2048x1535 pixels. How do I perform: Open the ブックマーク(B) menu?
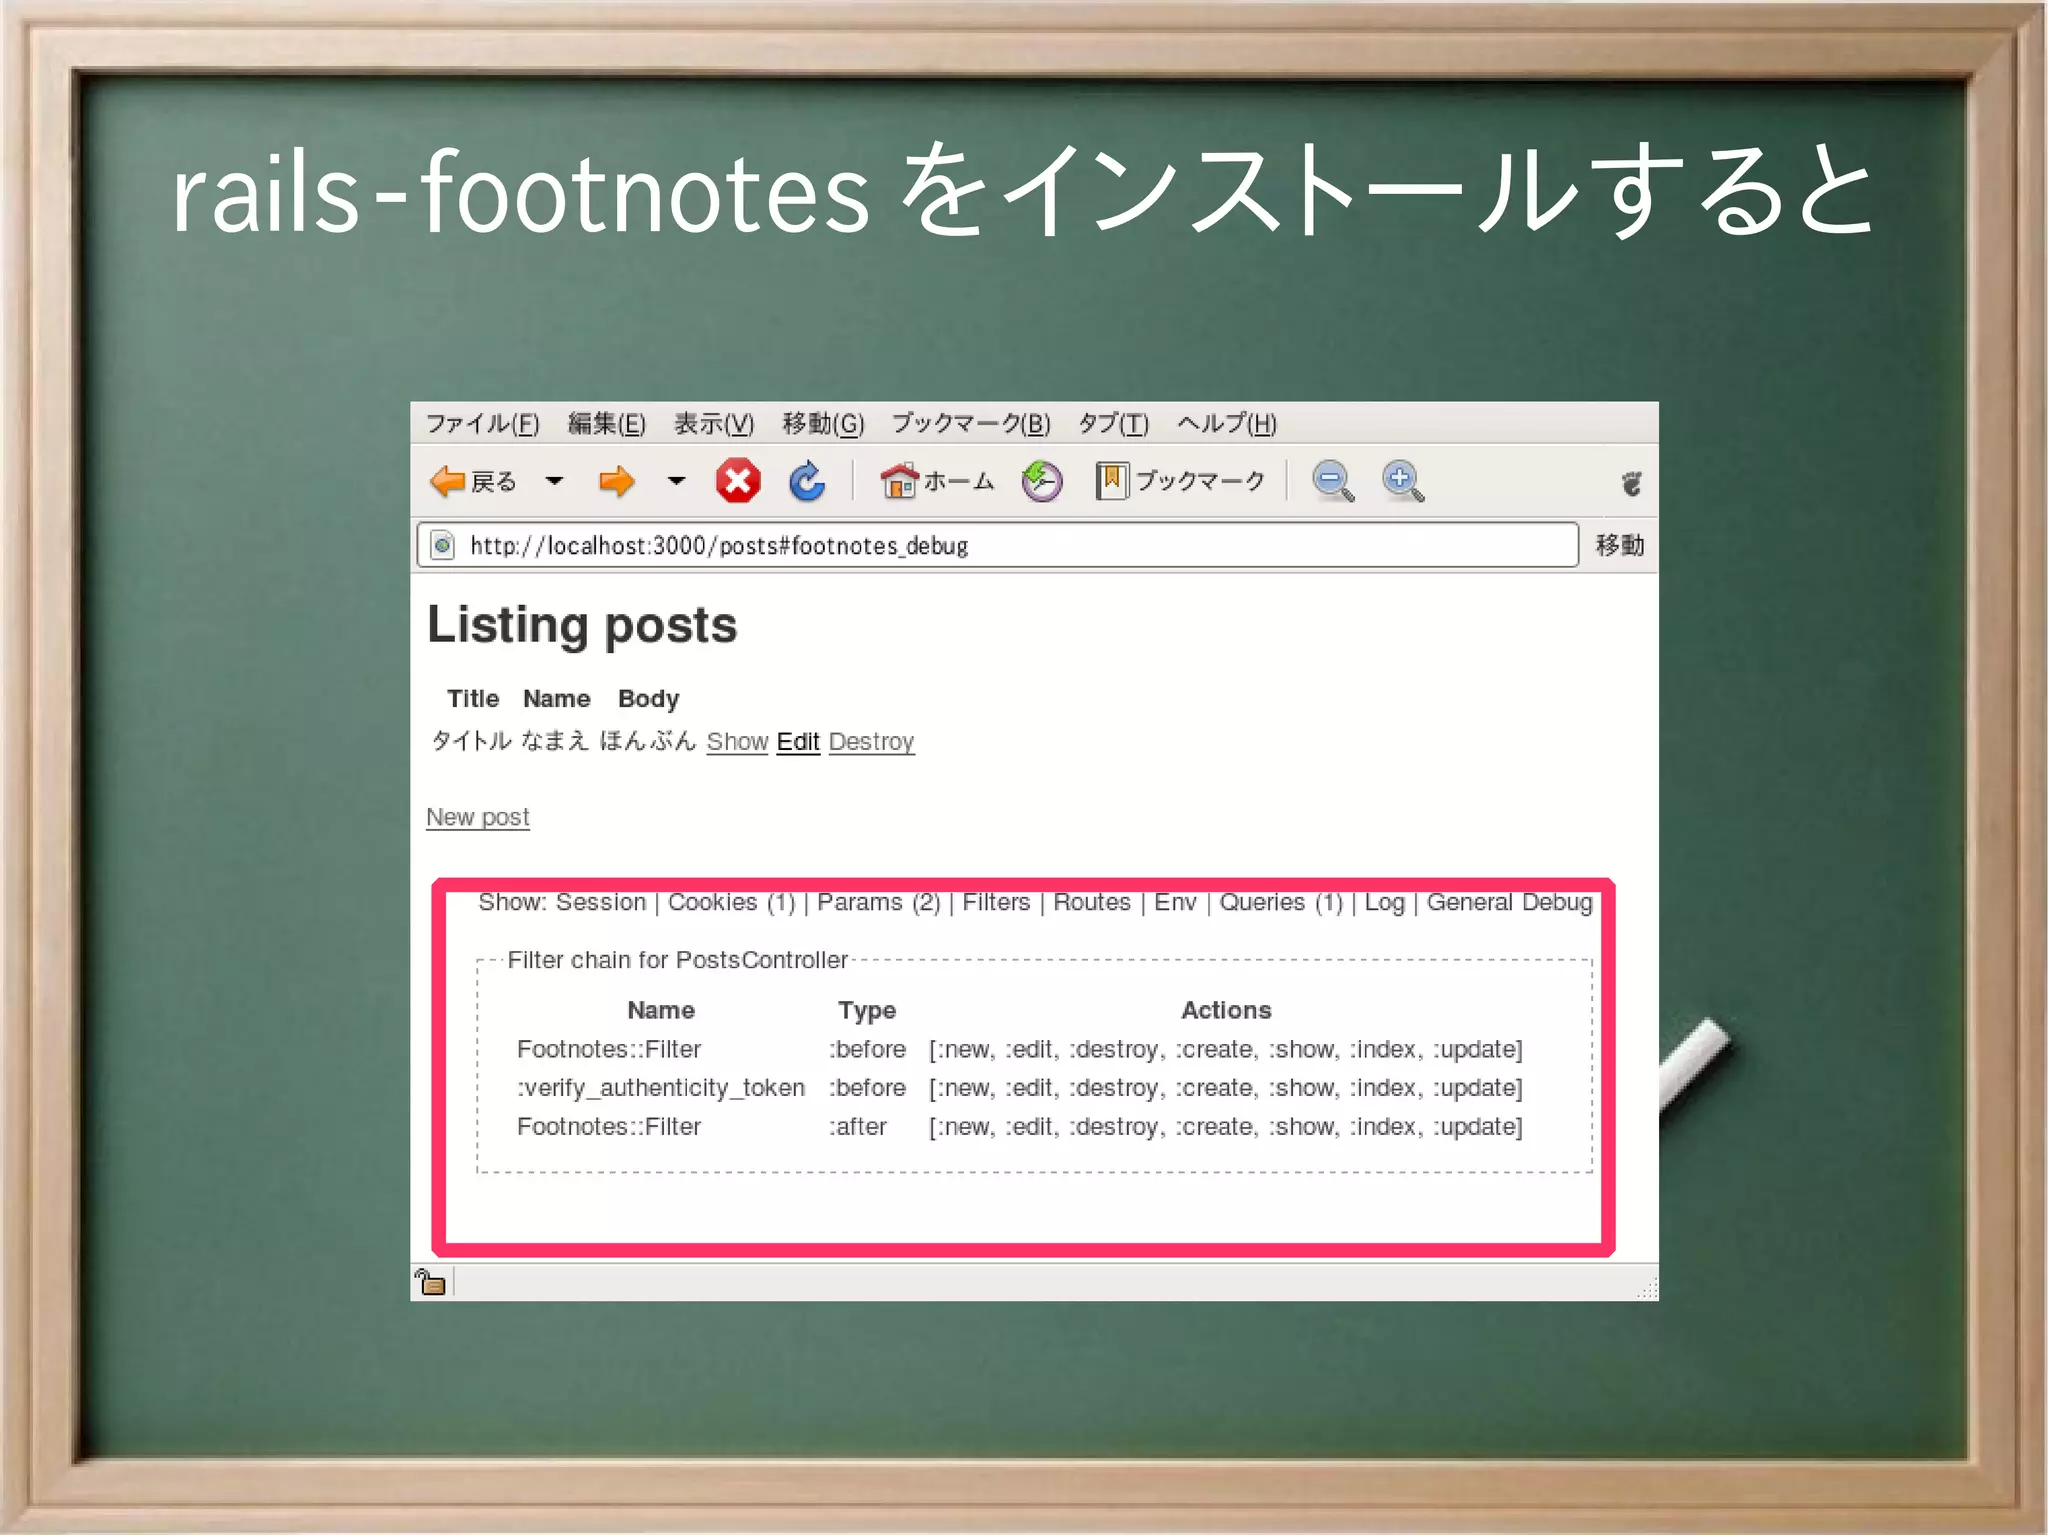[x=971, y=424]
